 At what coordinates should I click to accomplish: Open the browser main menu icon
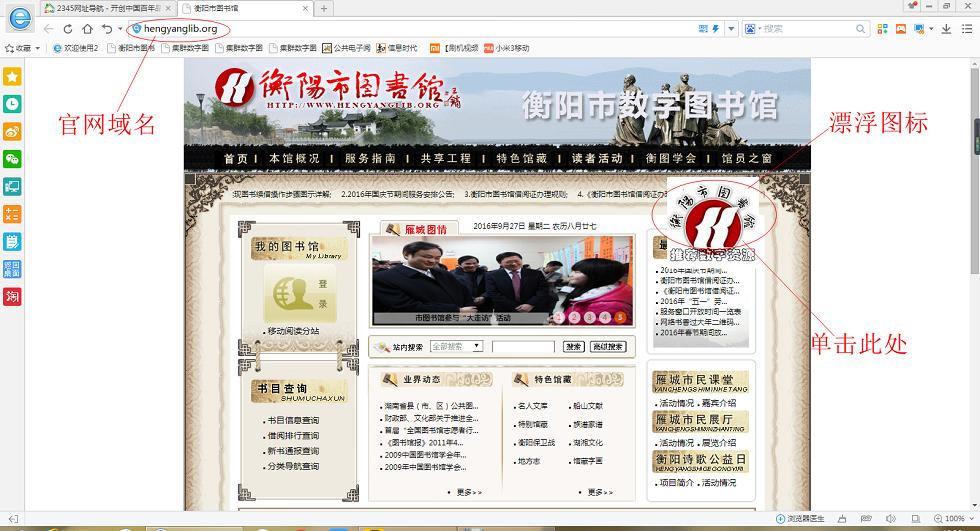(x=967, y=29)
